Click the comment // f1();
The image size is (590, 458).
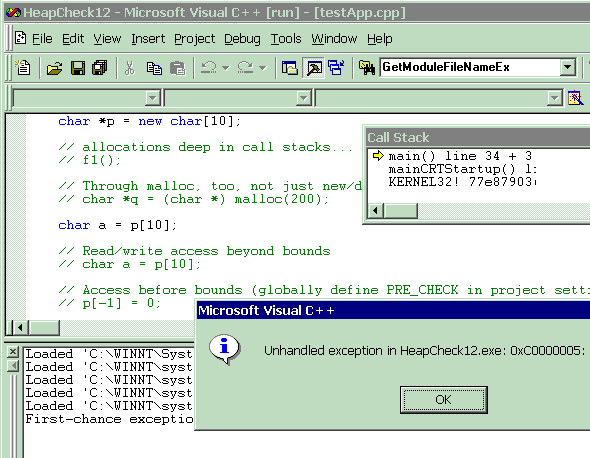click(x=90, y=160)
